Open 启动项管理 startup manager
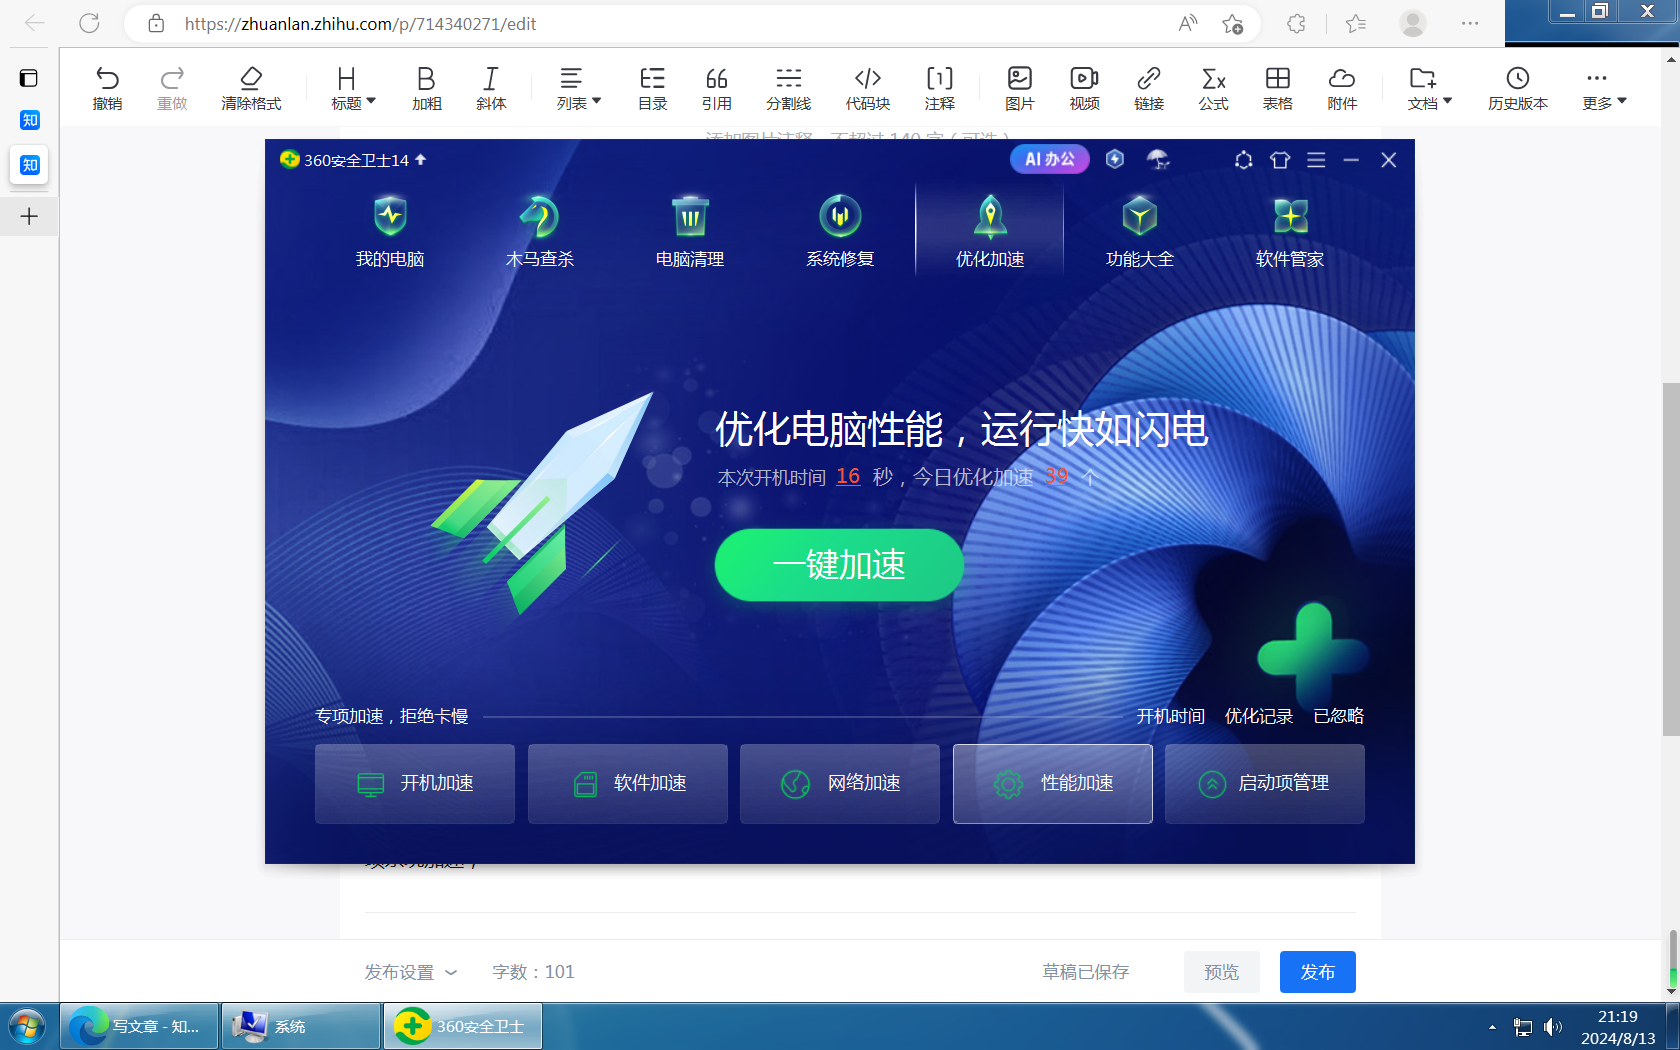This screenshot has width=1680, height=1050. click(x=1264, y=784)
